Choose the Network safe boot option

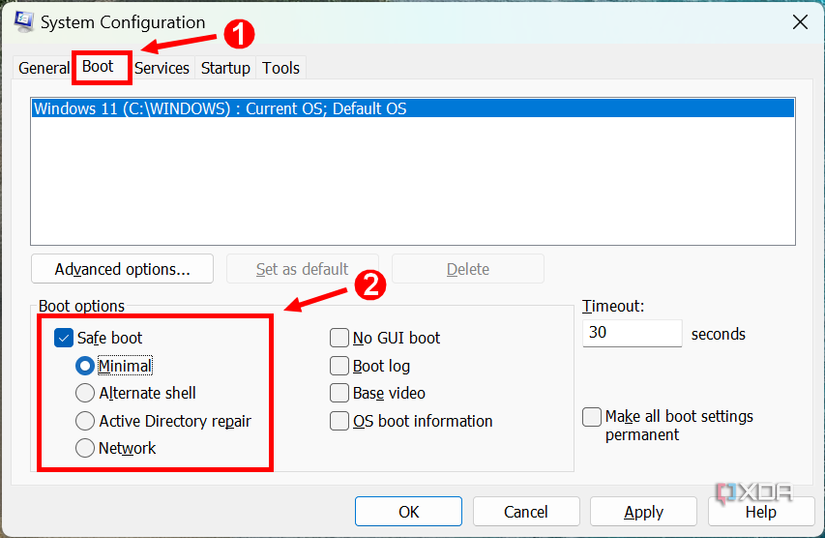tap(85, 448)
